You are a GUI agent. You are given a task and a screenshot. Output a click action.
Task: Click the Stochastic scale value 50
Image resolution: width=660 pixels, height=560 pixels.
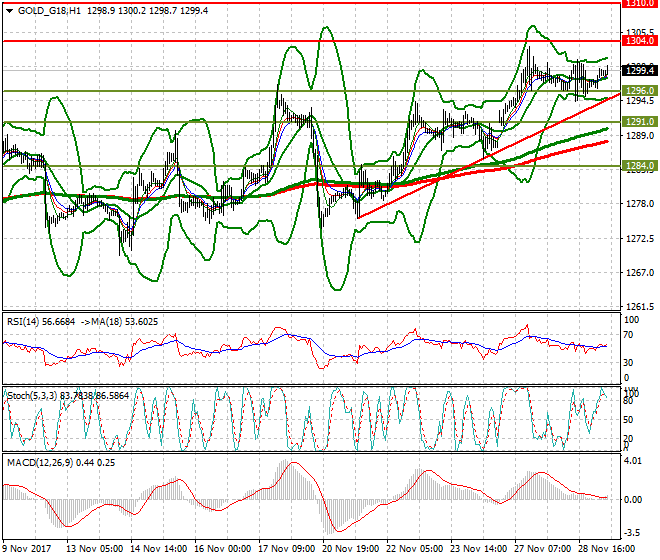628,420
